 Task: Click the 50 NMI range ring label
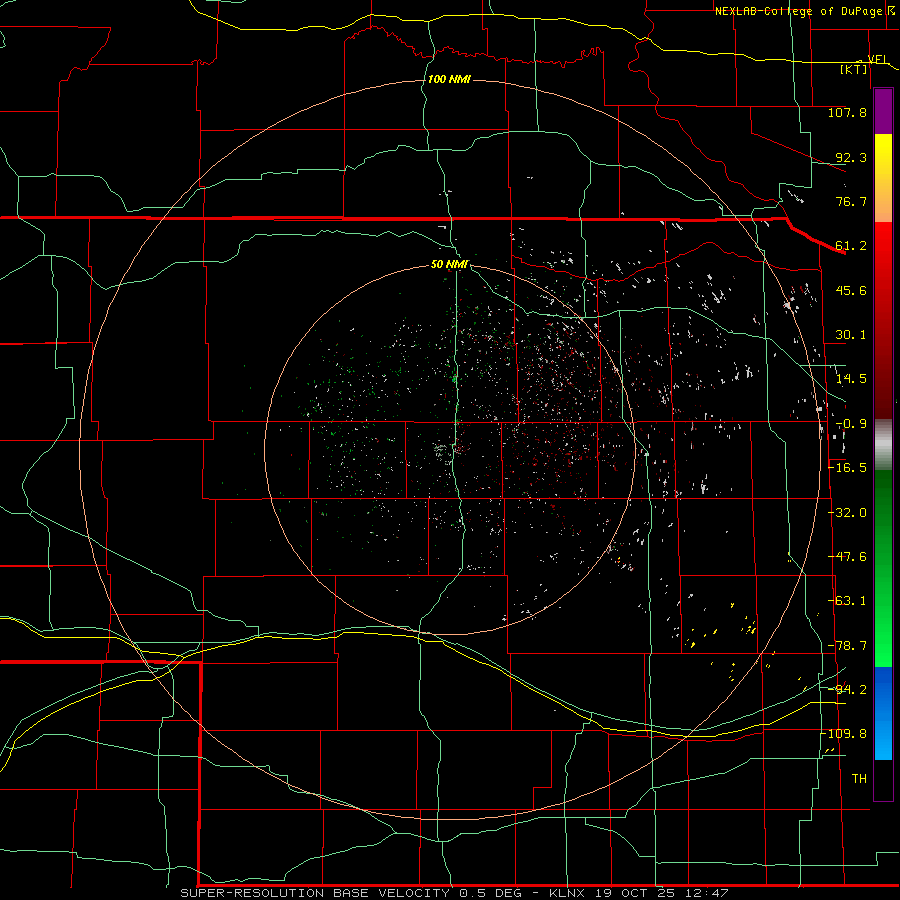point(449,265)
